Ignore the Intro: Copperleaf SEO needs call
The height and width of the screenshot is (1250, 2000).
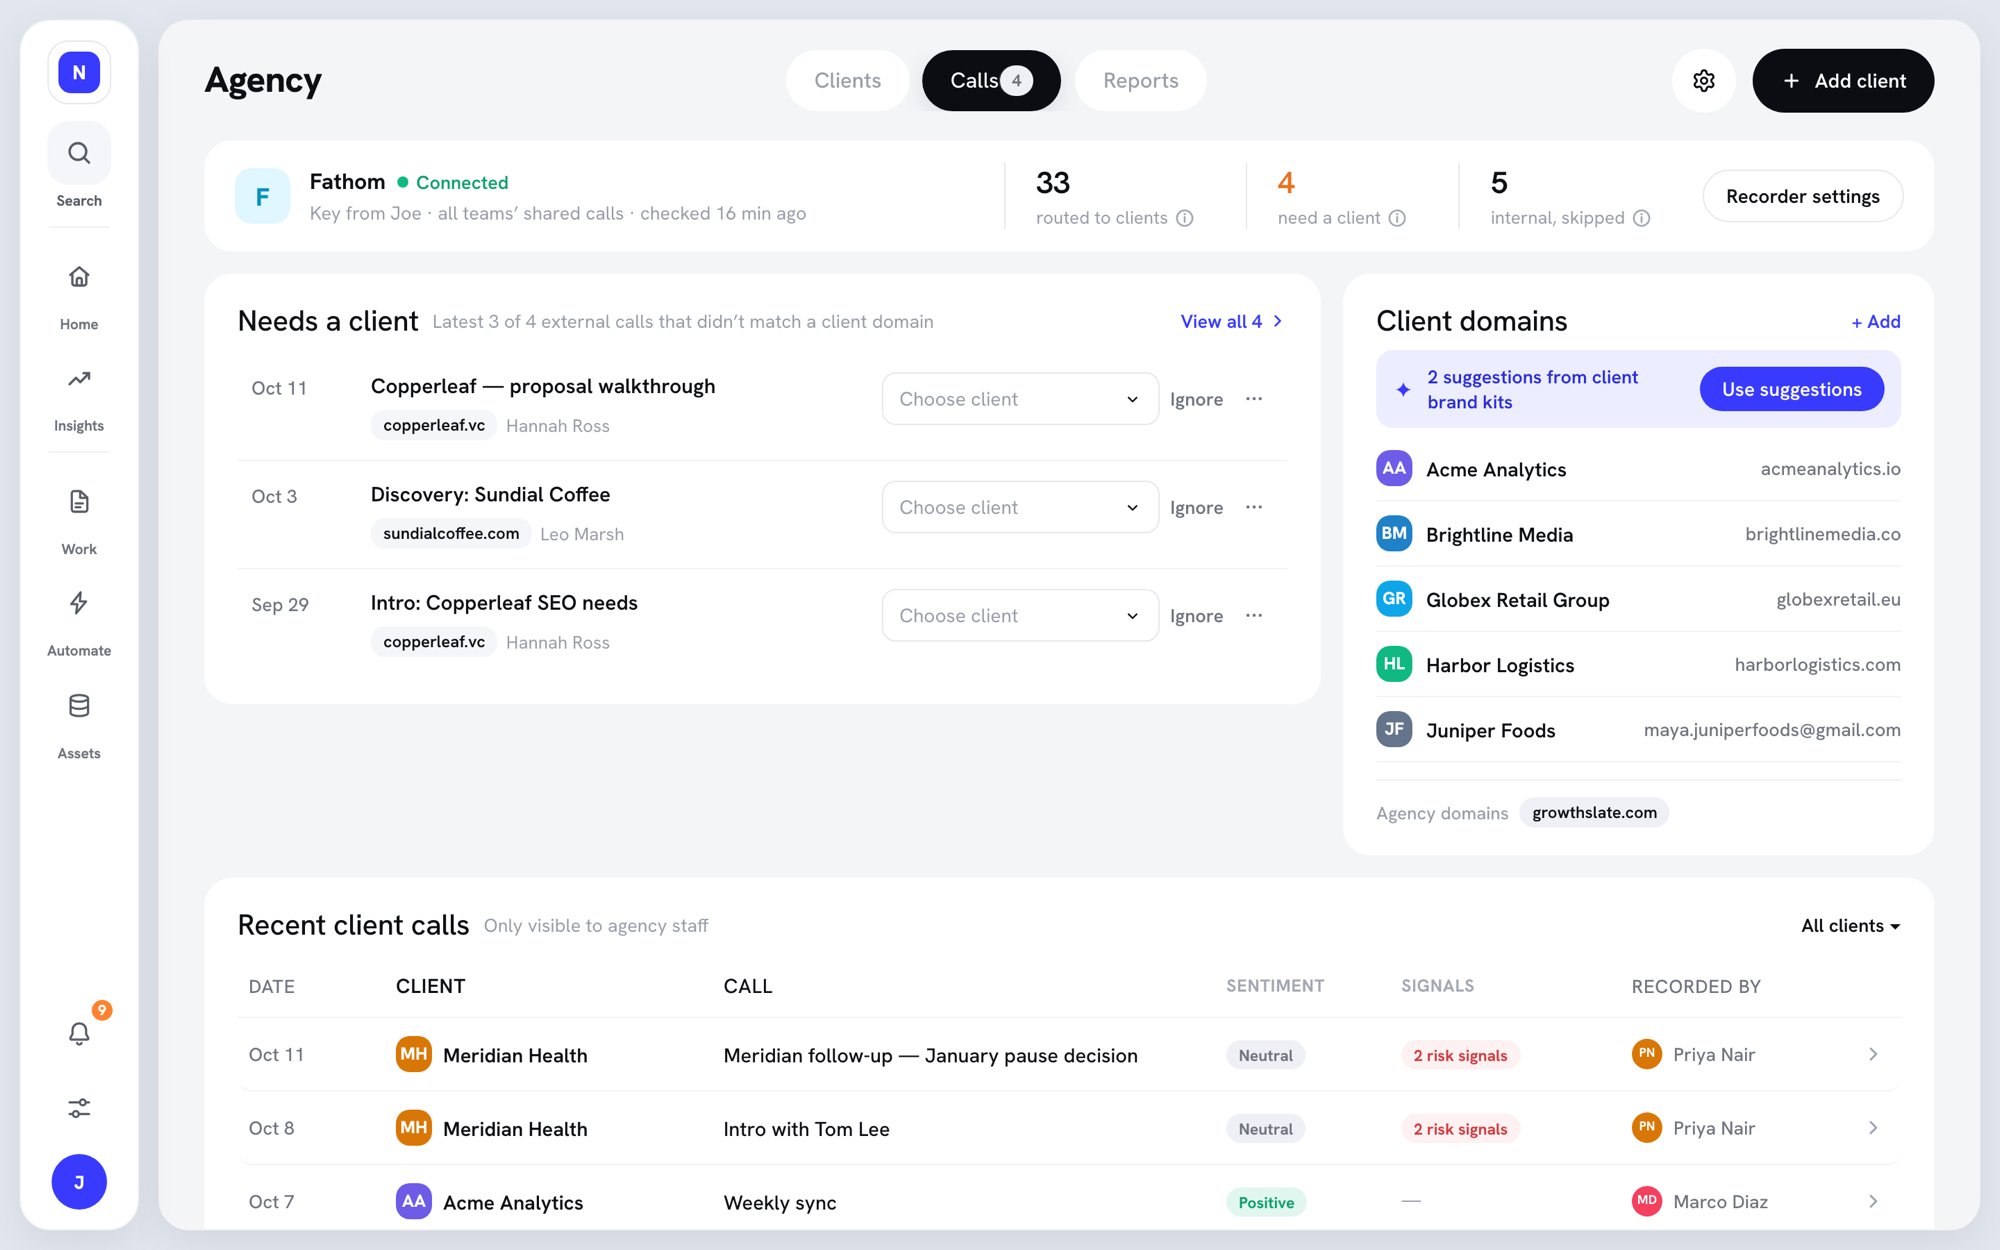click(x=1196, y=616)
